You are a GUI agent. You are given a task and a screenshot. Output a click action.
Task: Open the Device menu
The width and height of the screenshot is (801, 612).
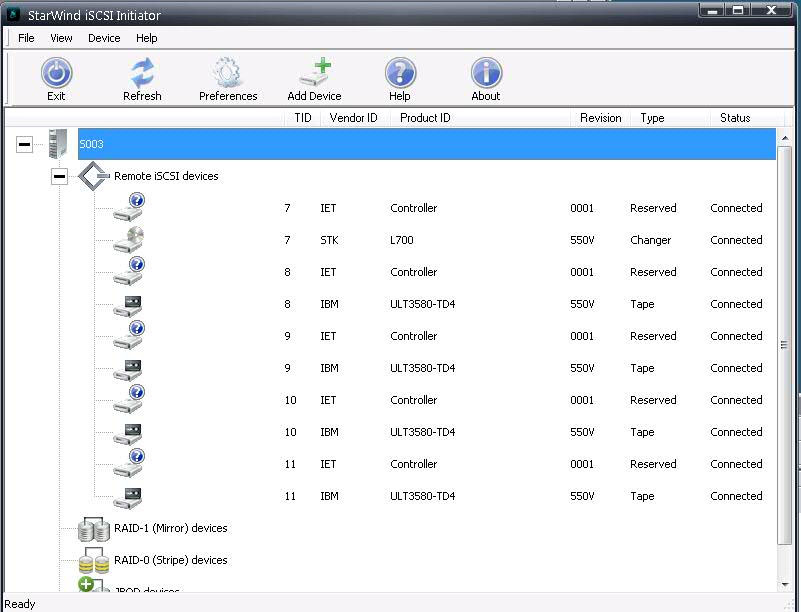click(104, 38)
